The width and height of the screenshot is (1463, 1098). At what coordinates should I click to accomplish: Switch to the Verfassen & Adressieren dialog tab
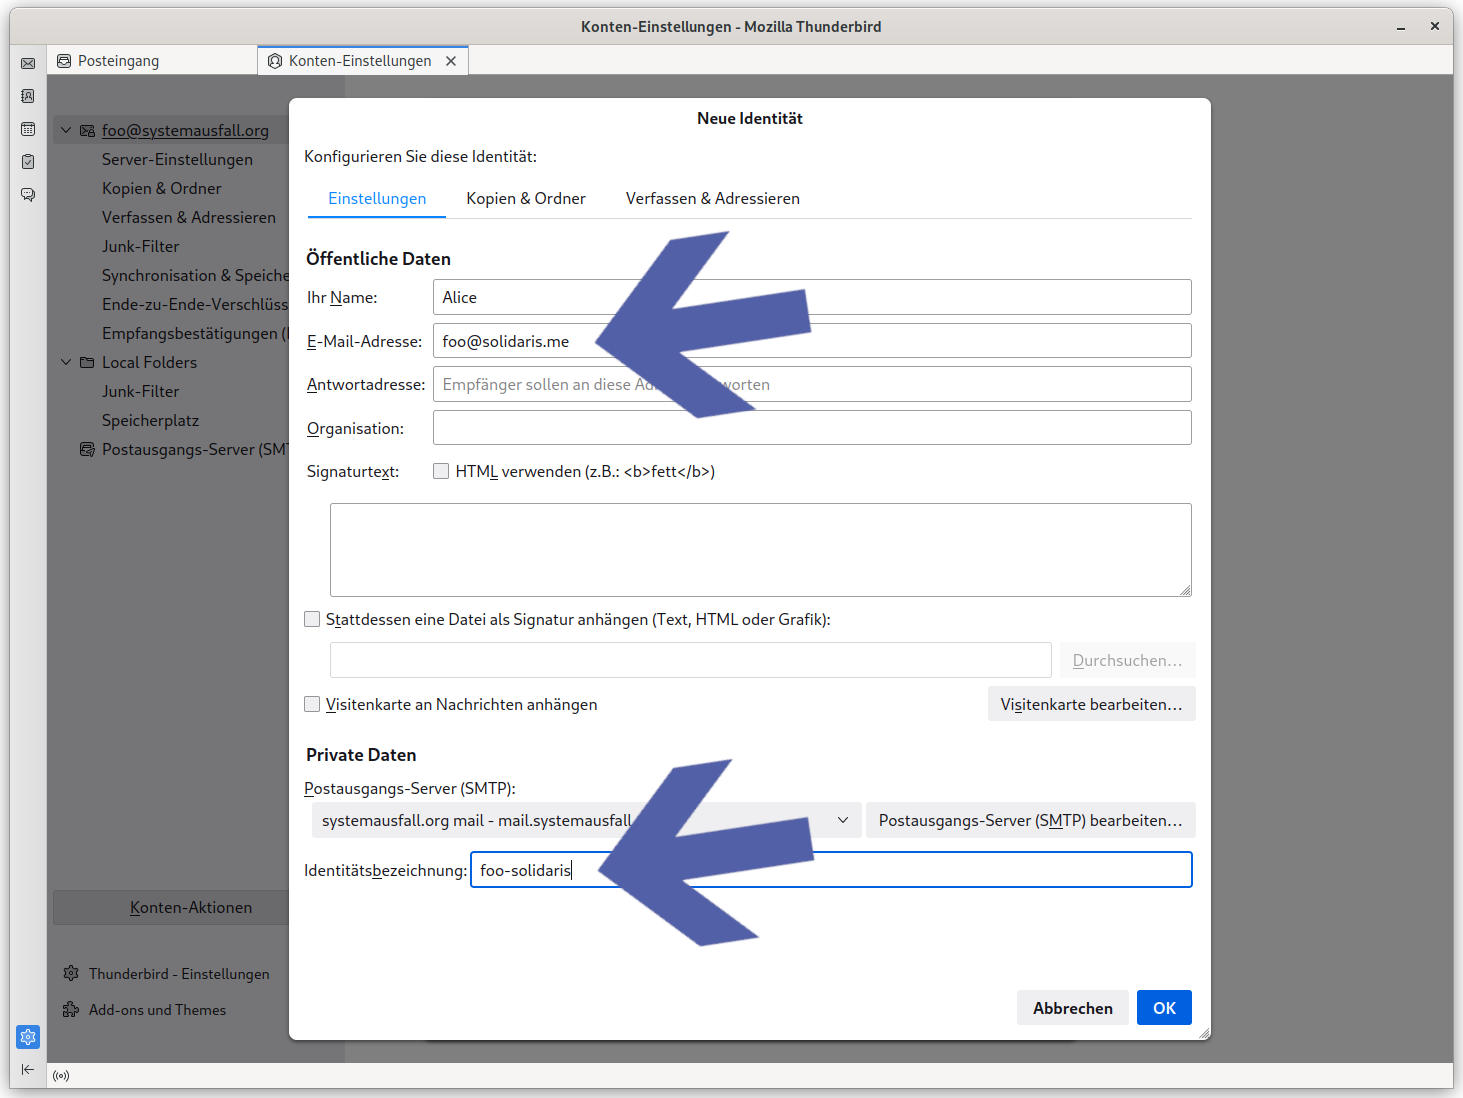click(713, 198)
